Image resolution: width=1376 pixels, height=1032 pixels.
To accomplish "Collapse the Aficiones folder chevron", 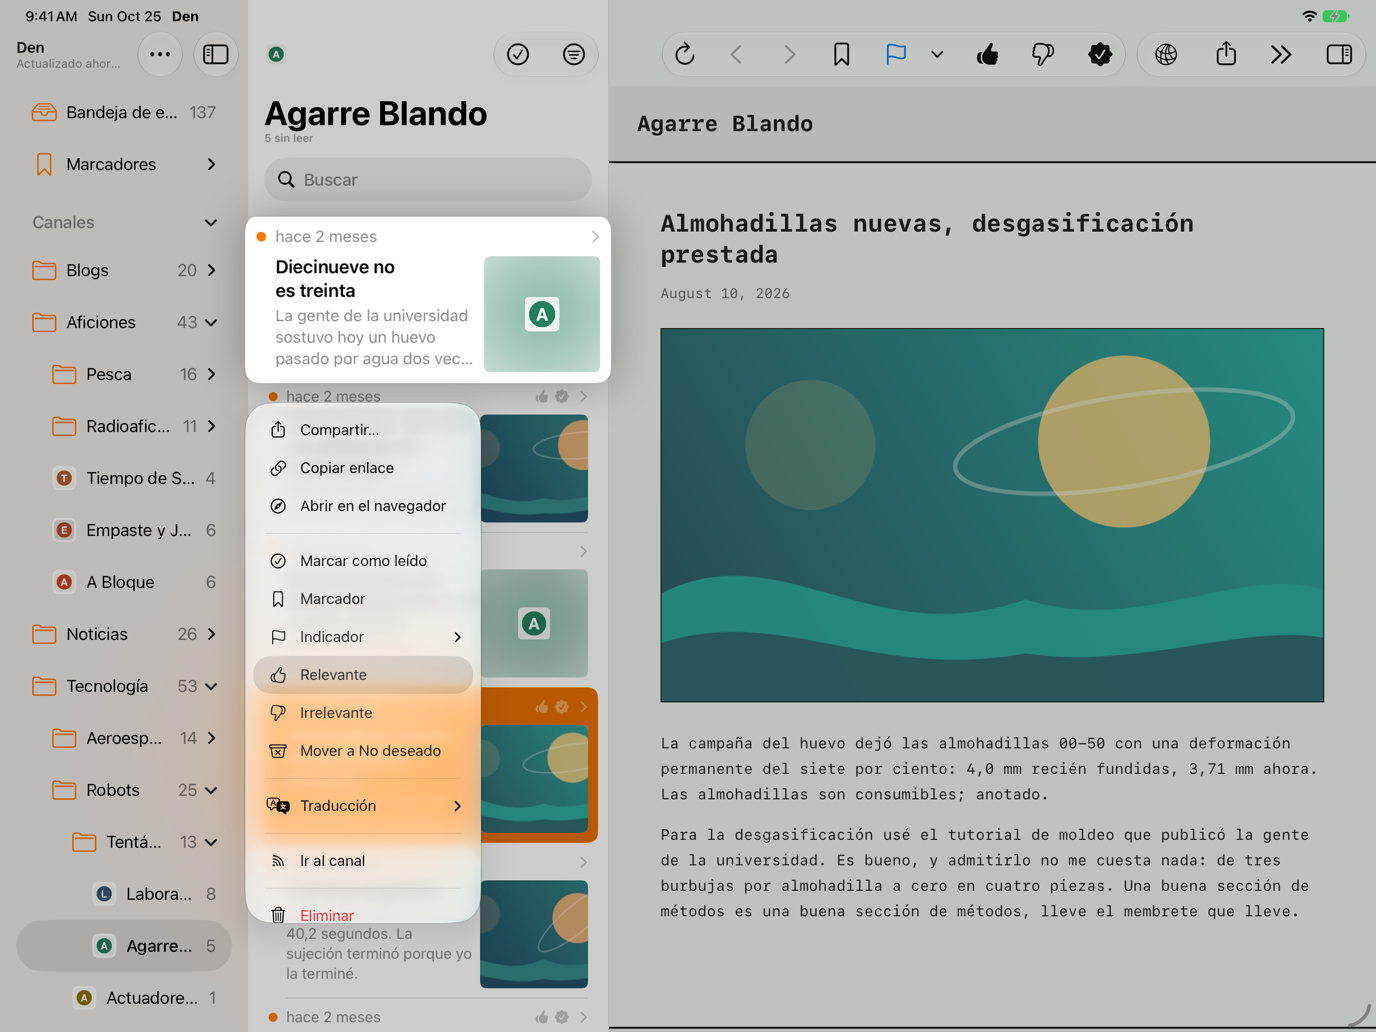I will (x=211, y=322).
